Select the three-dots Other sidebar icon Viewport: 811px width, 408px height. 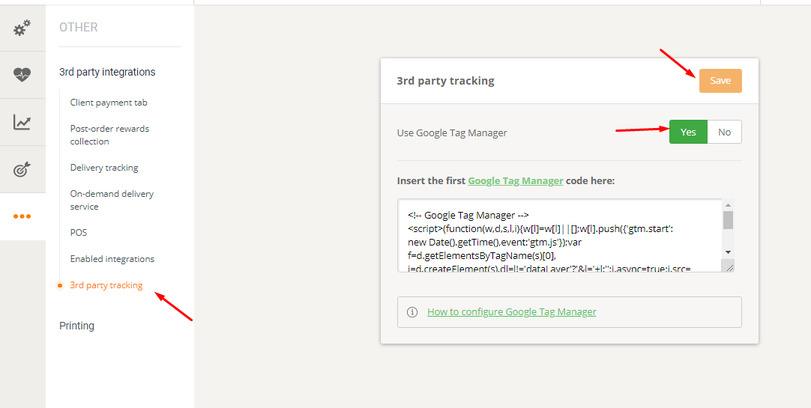22,216
